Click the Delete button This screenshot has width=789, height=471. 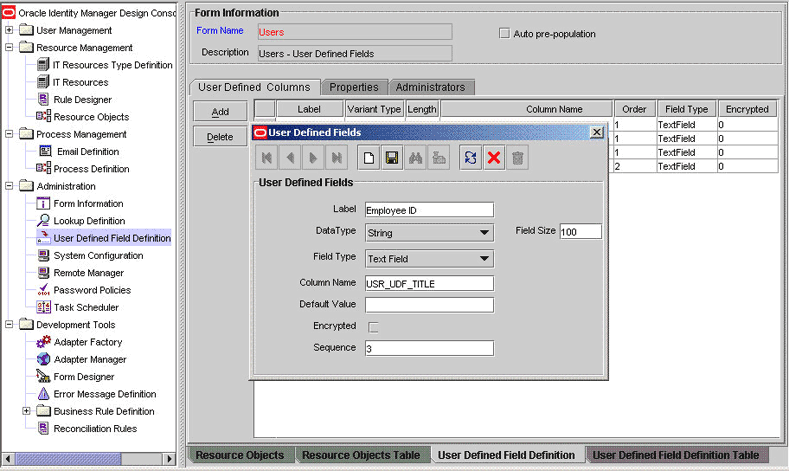[220, 136]
